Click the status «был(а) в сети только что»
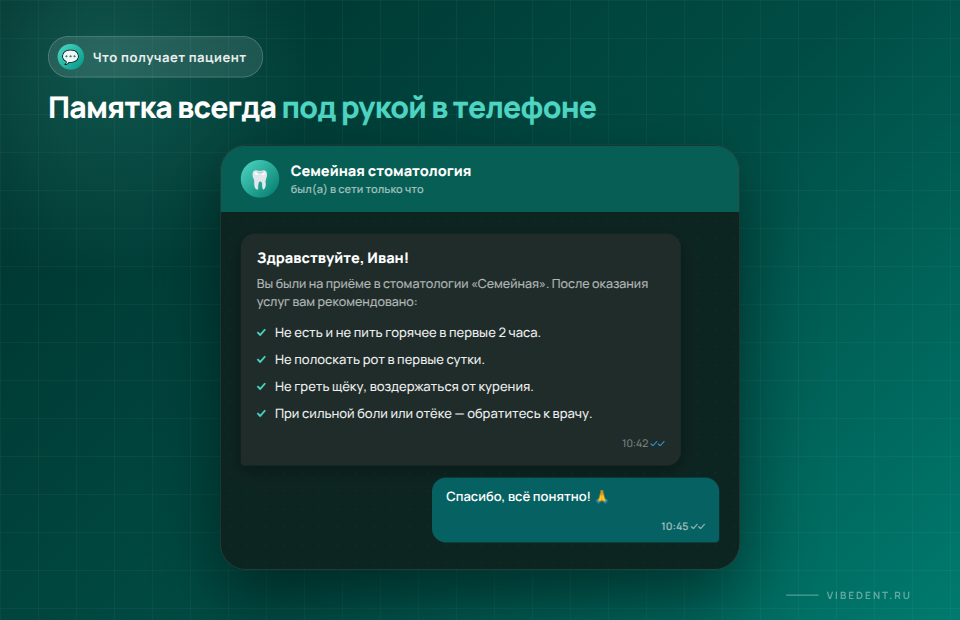This screenshot has height=620, width=960. click(357, 190)
